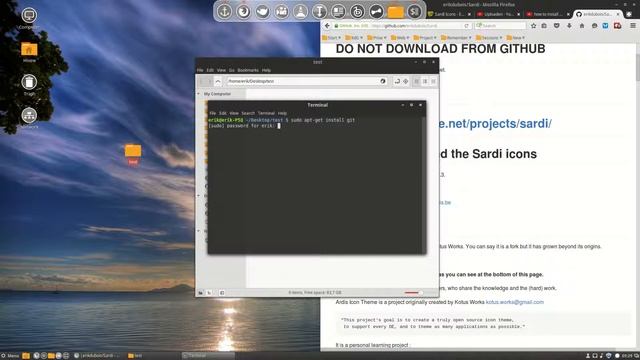This screenshot has height=360, width=640.
Task: Click the bone-shaped dock icon
Action: [x=376, y=11]
